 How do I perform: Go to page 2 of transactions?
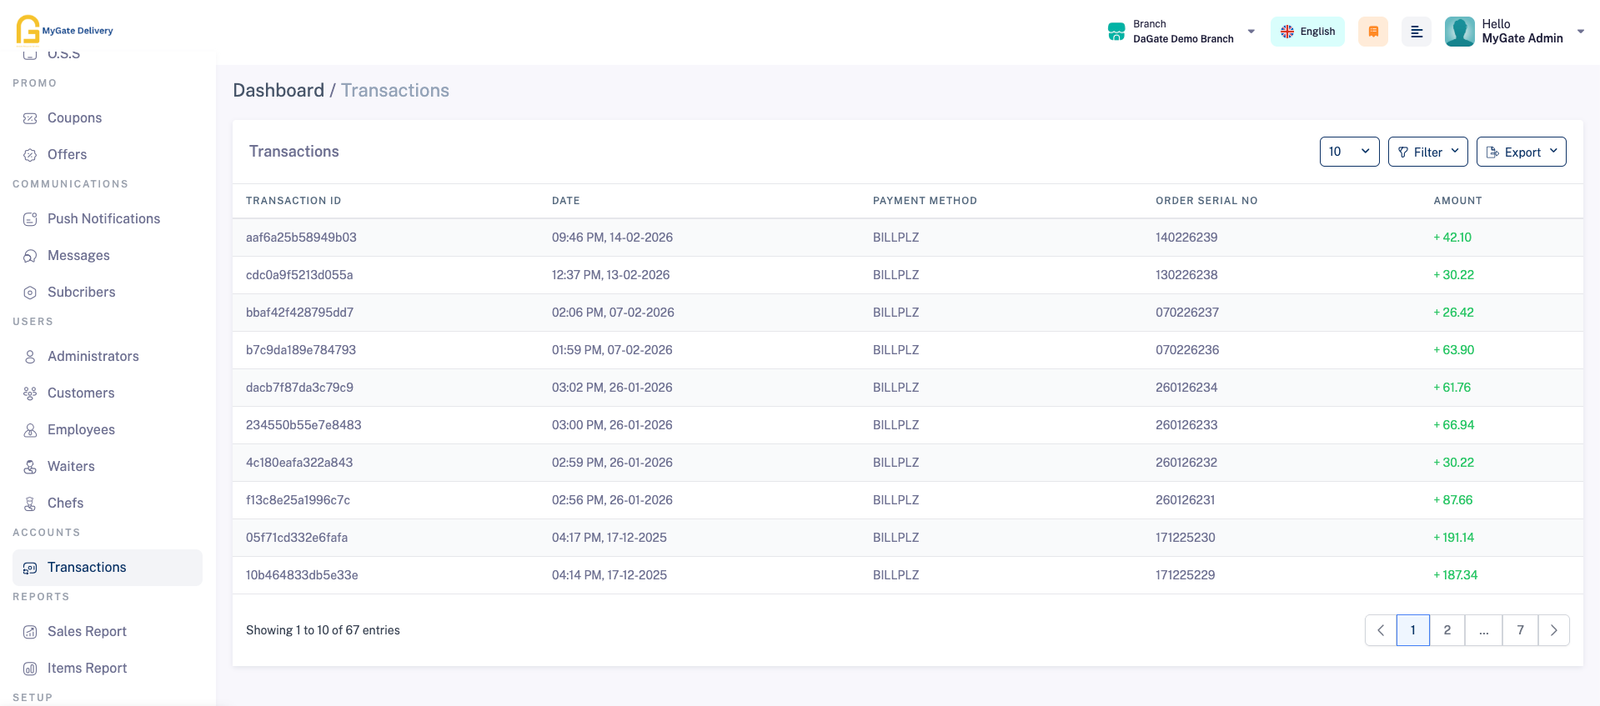(x=1447, y=630)
